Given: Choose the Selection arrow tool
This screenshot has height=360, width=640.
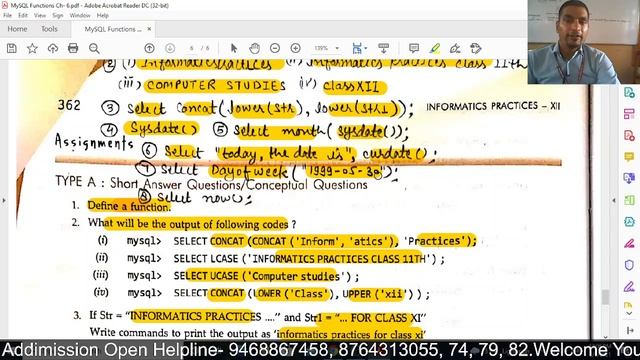Looking at the screenshot, I should (234, 49).
